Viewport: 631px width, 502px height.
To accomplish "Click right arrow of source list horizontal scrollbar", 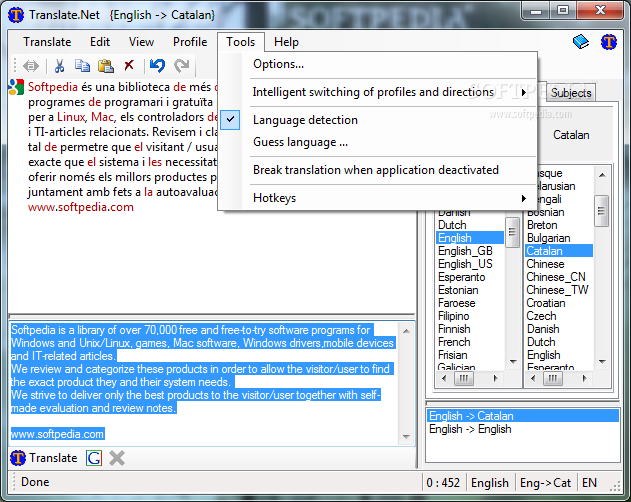I will [495, 378].
